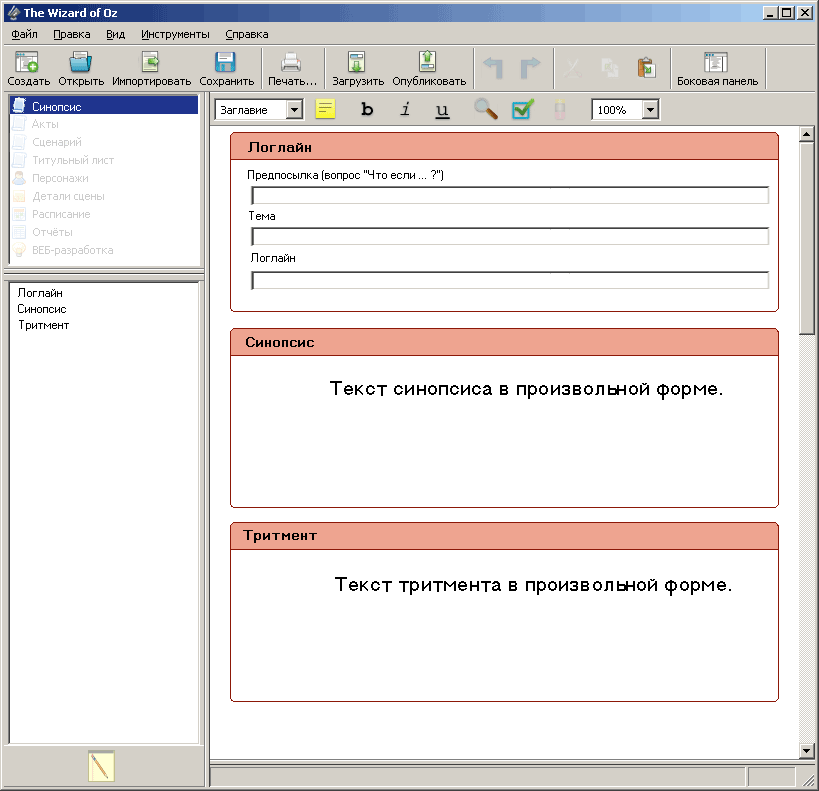Click in the treatment text area
The width and height of the screenshot is (819, 791).
point(505,625)
